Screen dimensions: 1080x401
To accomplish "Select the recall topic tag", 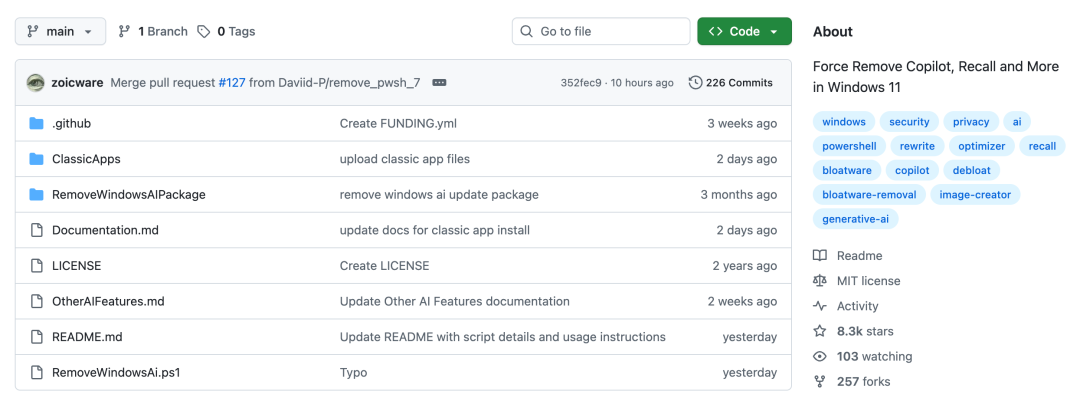I will tap(1042, 146).
